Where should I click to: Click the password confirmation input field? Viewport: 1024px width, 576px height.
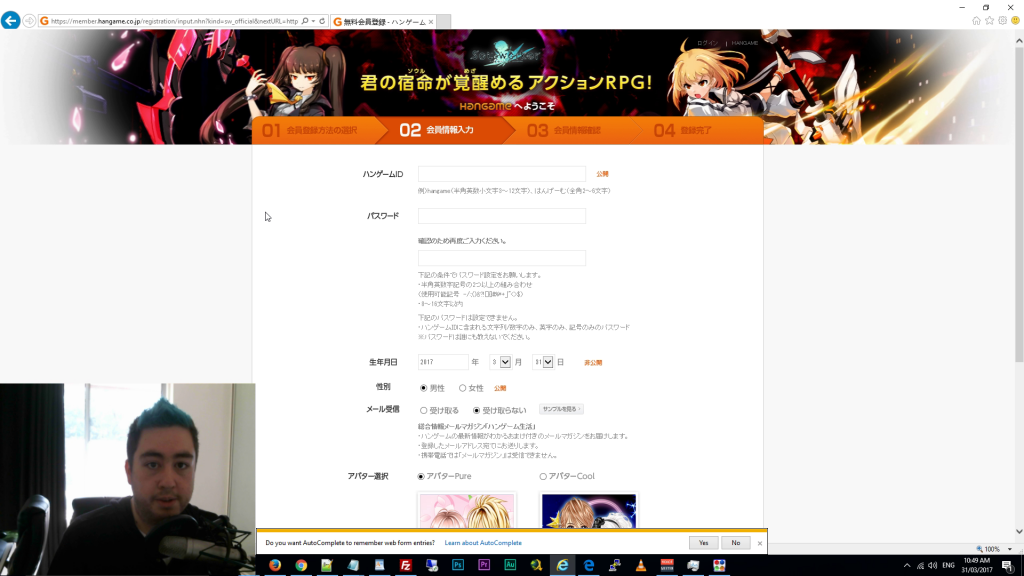502,258
